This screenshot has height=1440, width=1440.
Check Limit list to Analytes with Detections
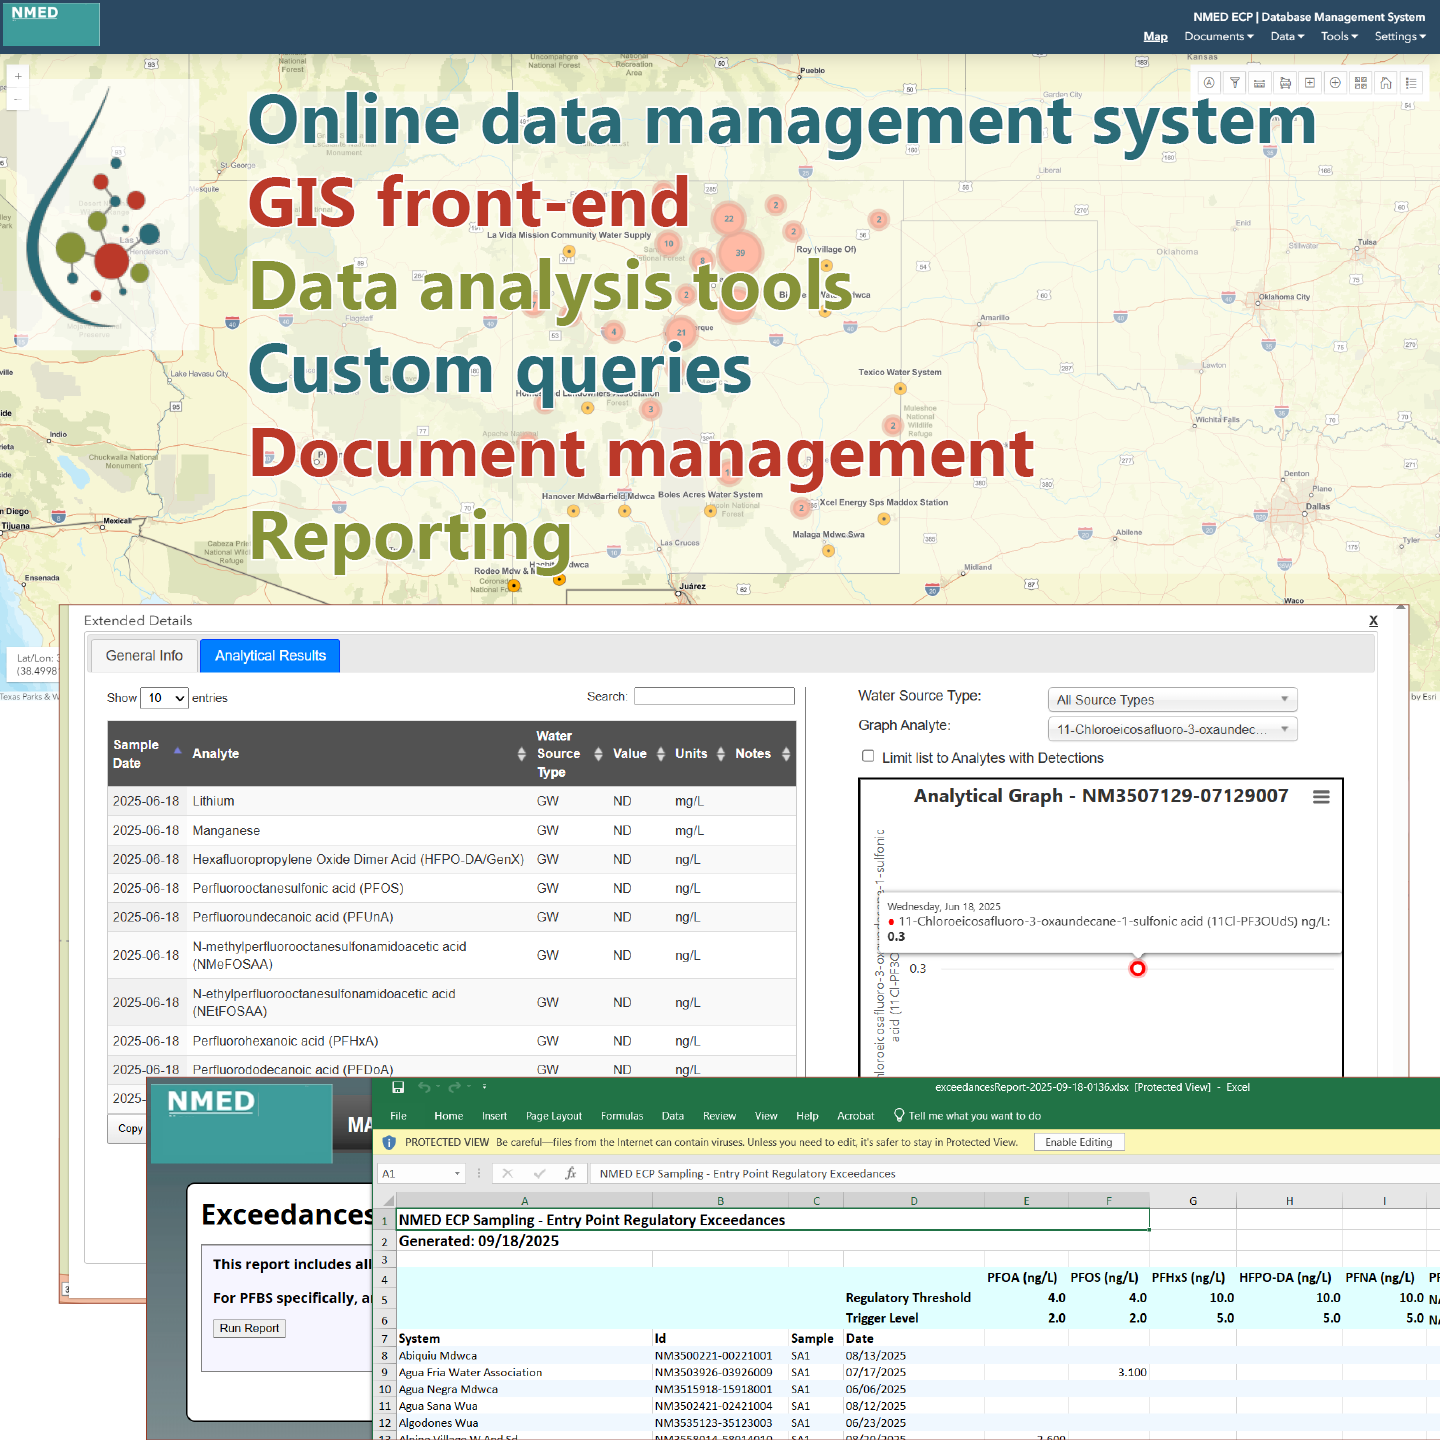point(868,757)
